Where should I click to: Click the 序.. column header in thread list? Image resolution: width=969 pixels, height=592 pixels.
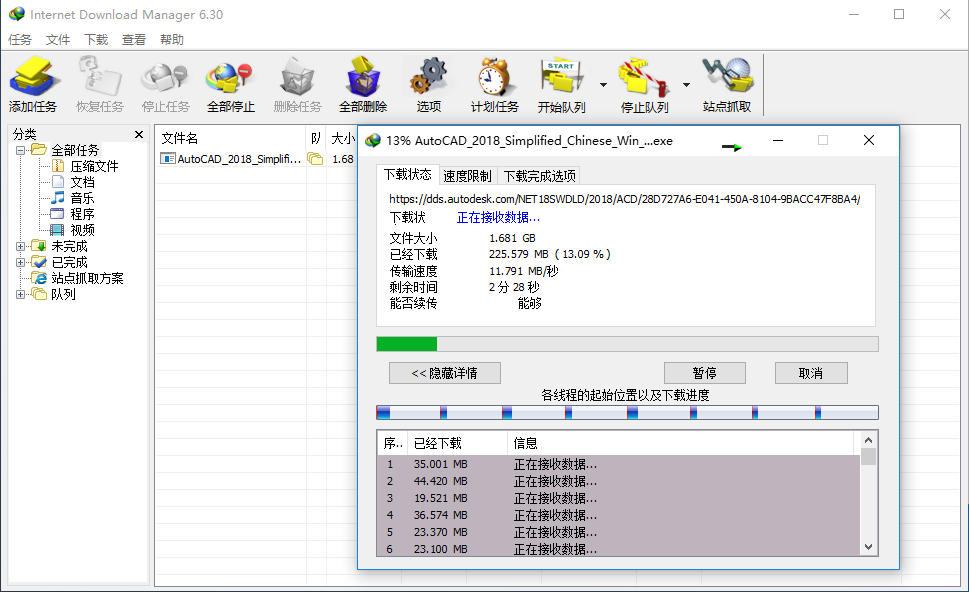tap(393, 443)
